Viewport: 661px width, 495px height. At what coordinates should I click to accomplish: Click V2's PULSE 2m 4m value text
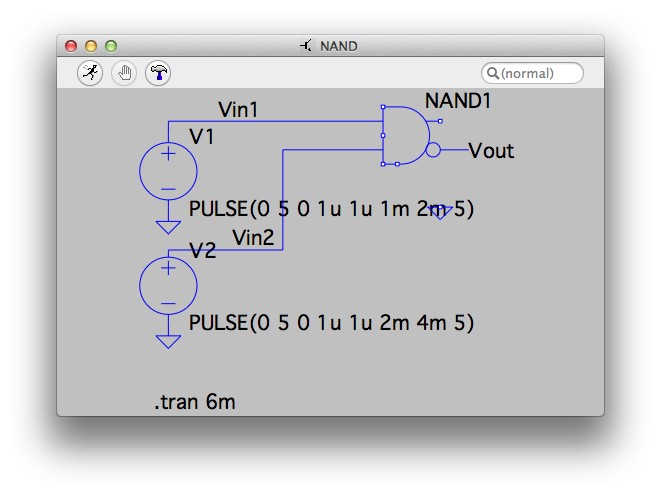(x=330, y=324)
